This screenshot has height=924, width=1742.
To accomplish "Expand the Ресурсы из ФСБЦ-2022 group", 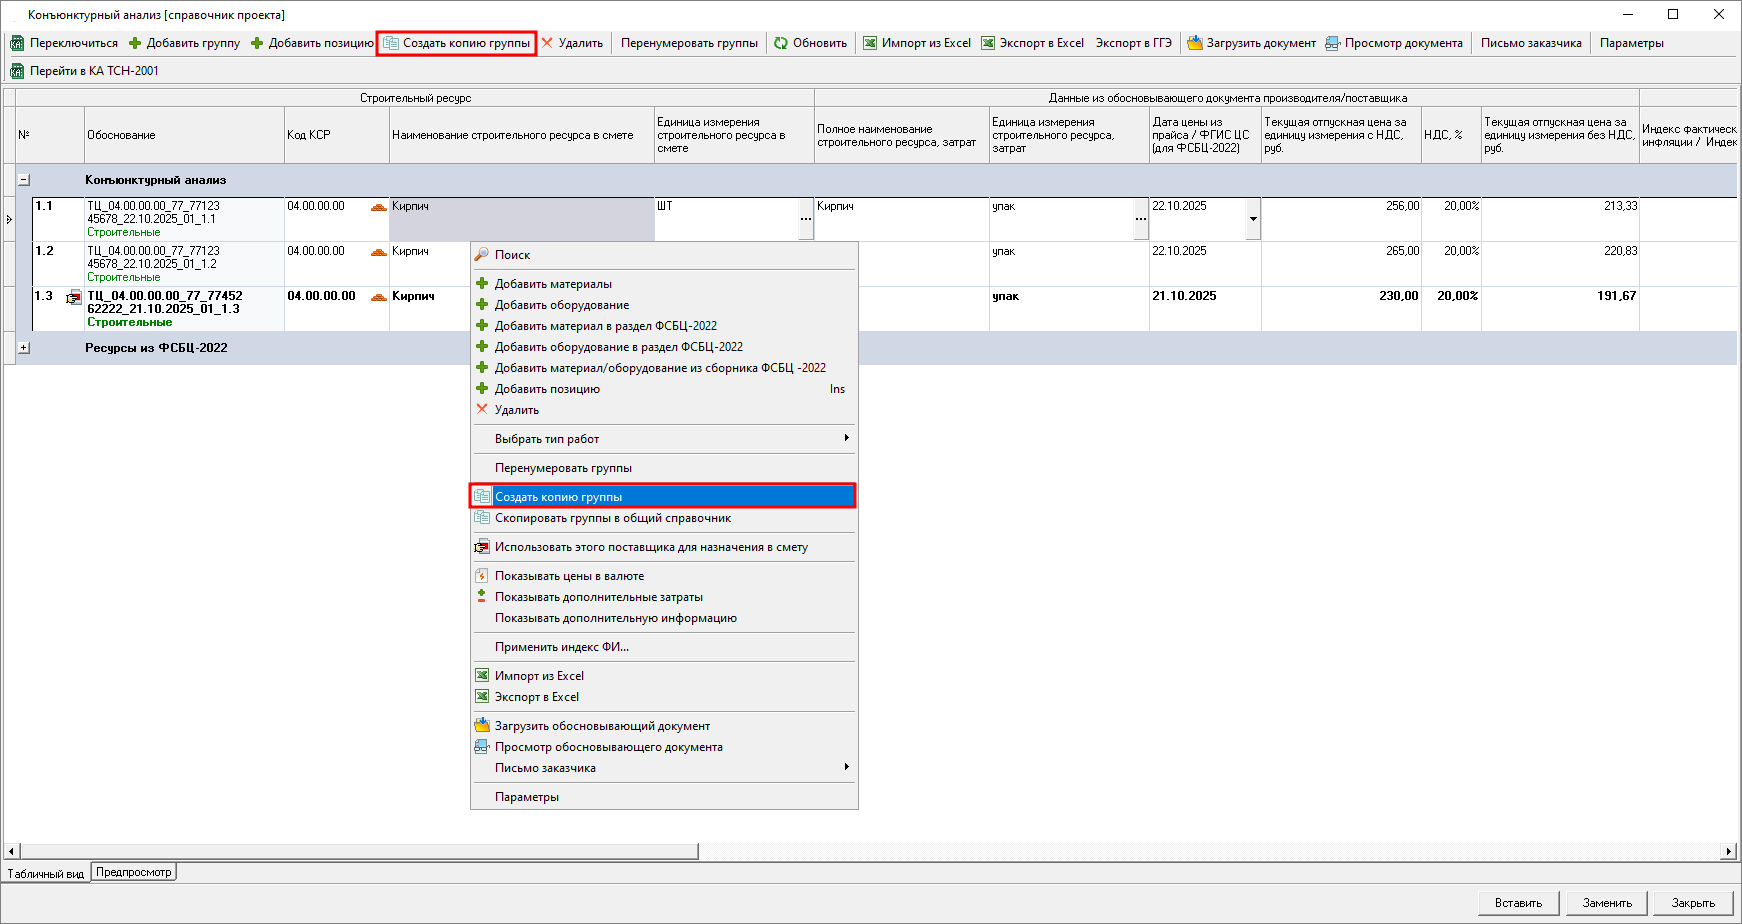I will (24, 348).
